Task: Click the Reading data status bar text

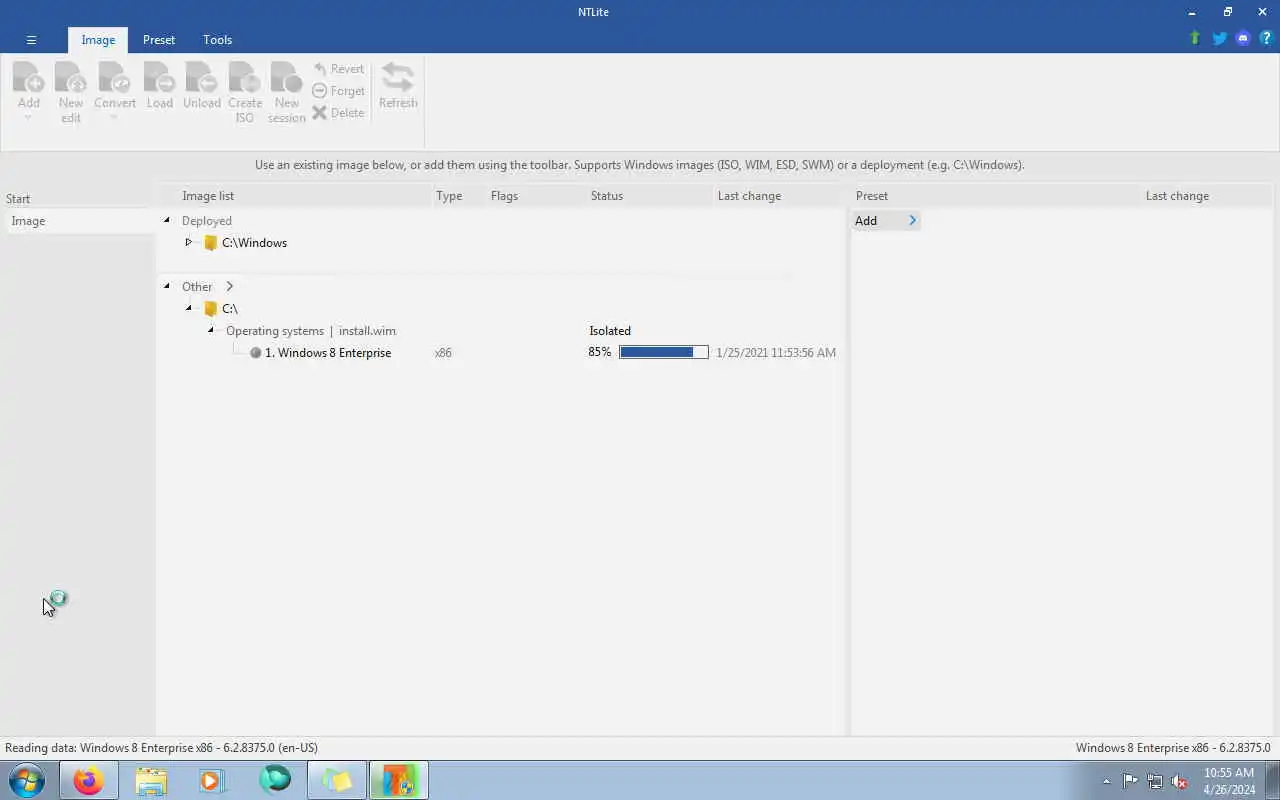Action: (x=161, y=748)
